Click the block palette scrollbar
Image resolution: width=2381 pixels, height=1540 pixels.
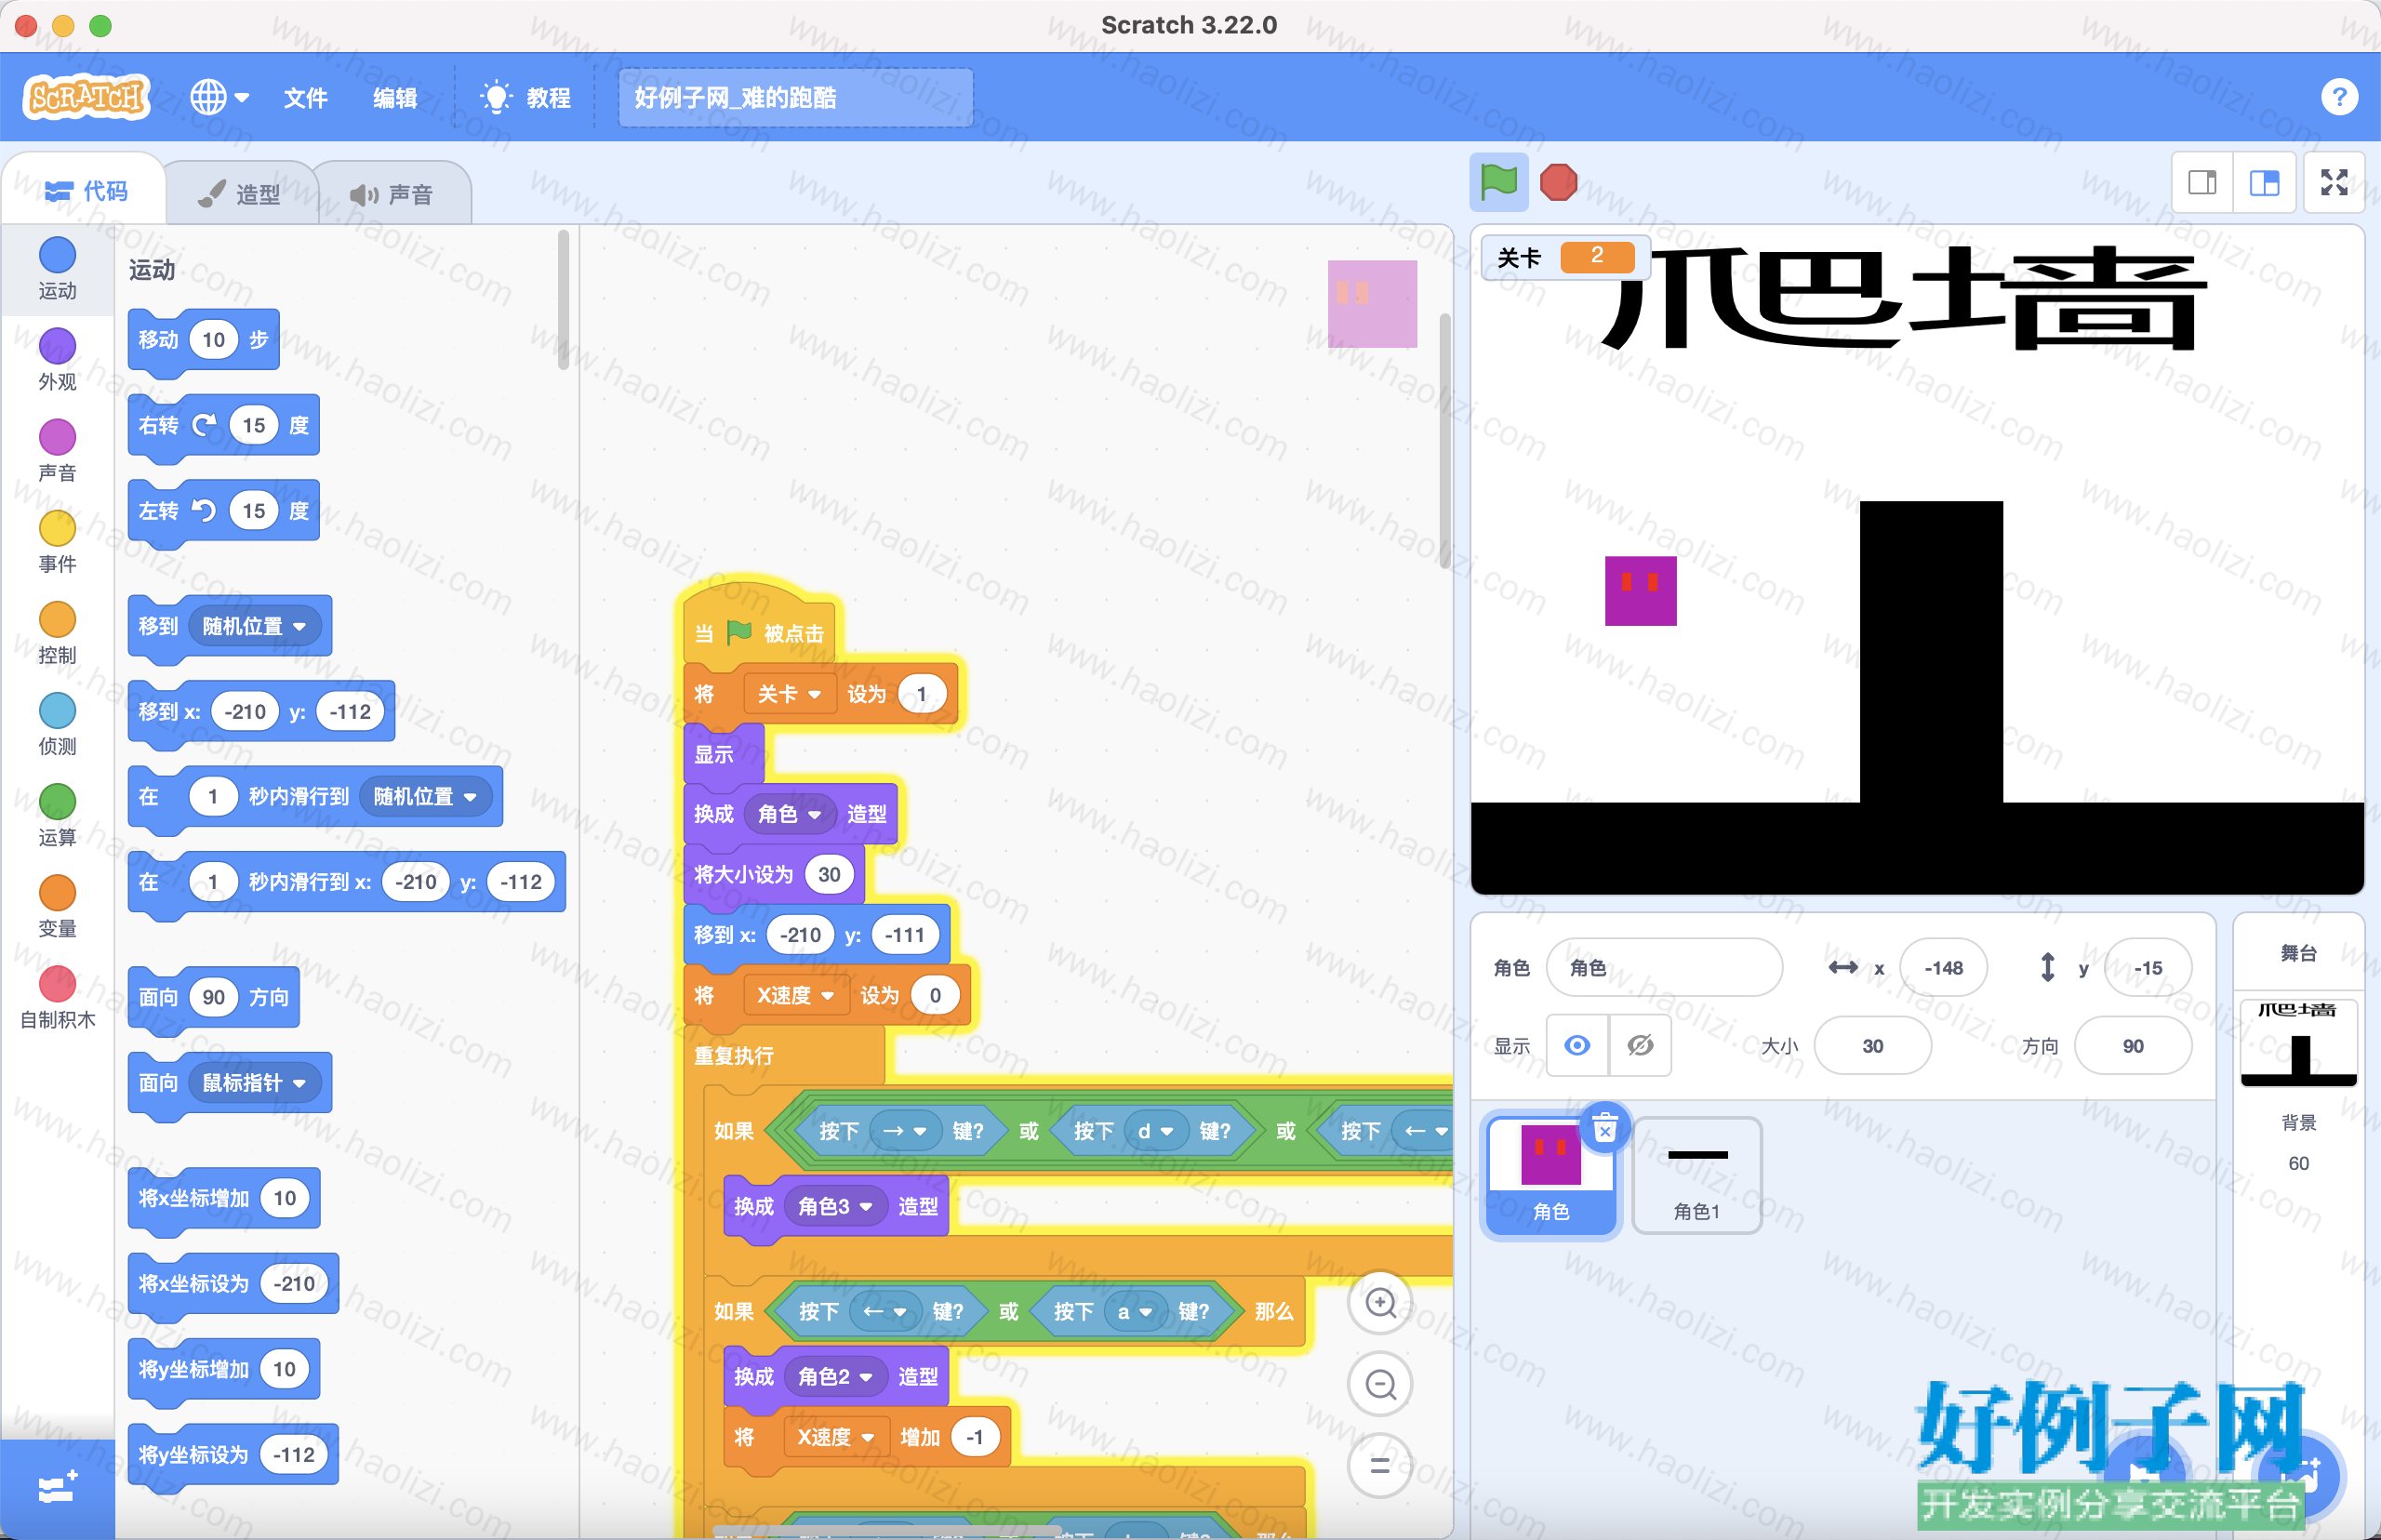(x=563, y=300)
